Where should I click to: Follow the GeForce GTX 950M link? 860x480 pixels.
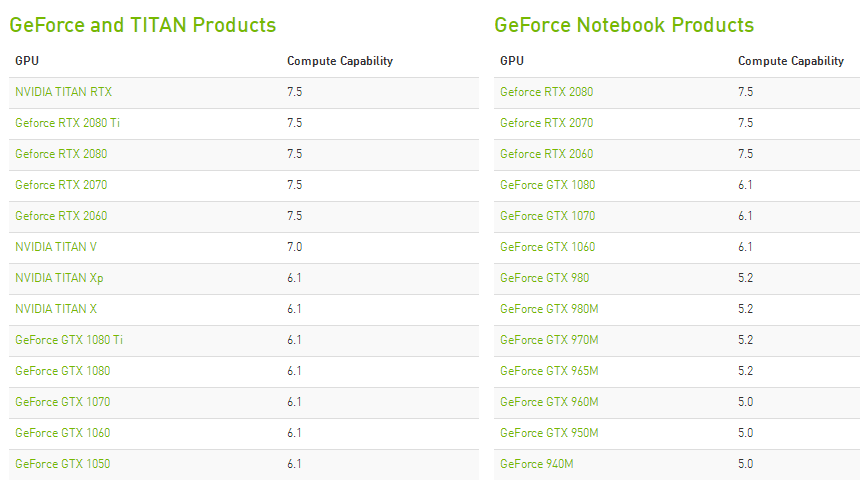click(549, 433)
